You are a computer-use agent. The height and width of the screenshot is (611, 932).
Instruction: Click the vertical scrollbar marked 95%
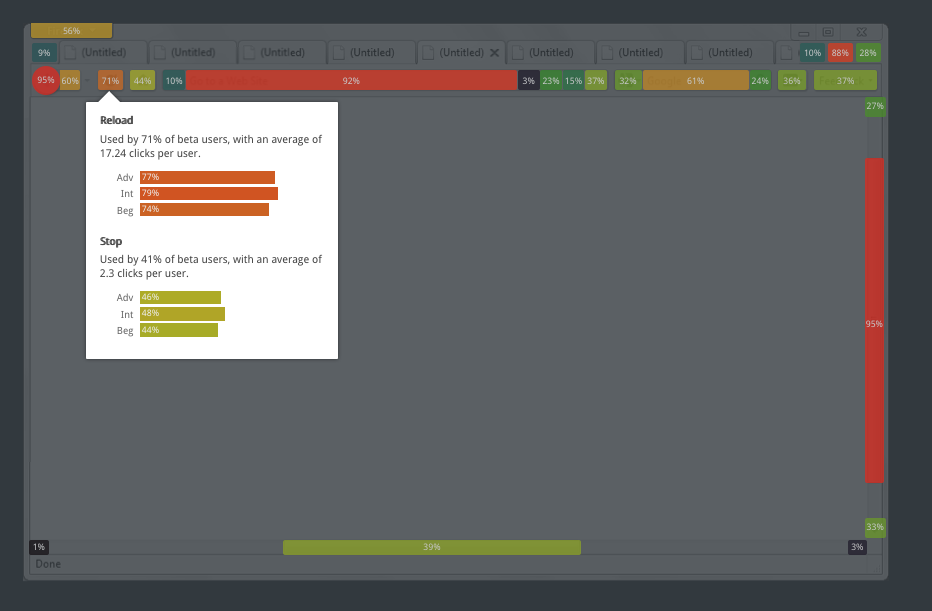[x=874, y=320]
